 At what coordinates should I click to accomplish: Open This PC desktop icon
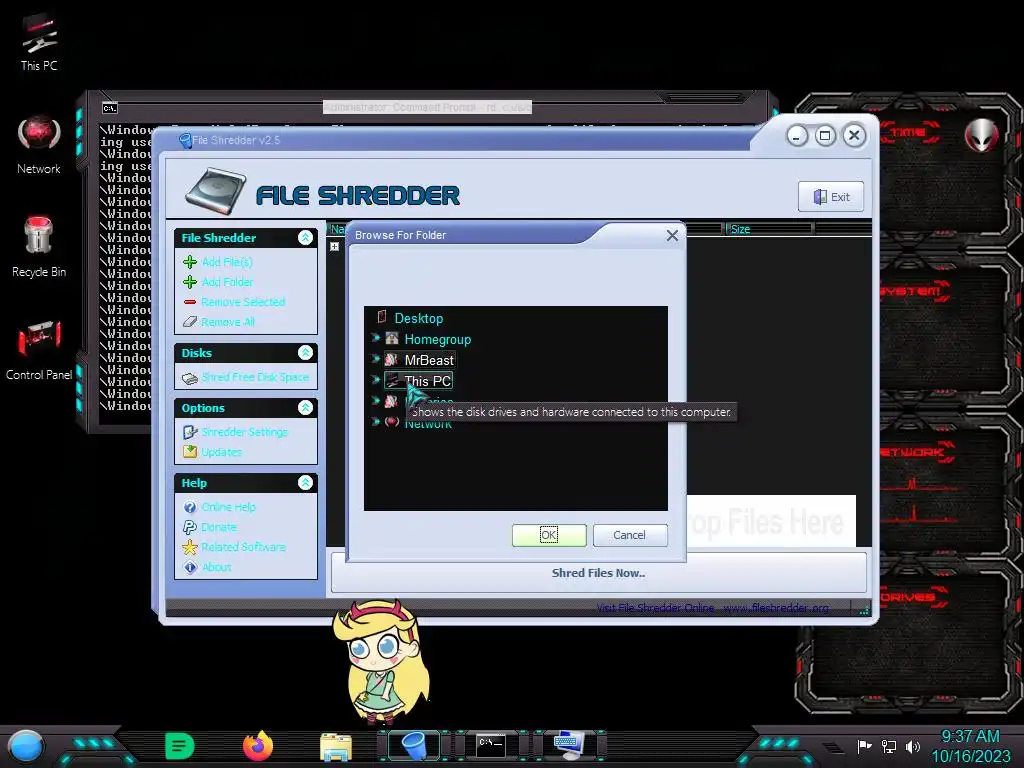[39, 42]
